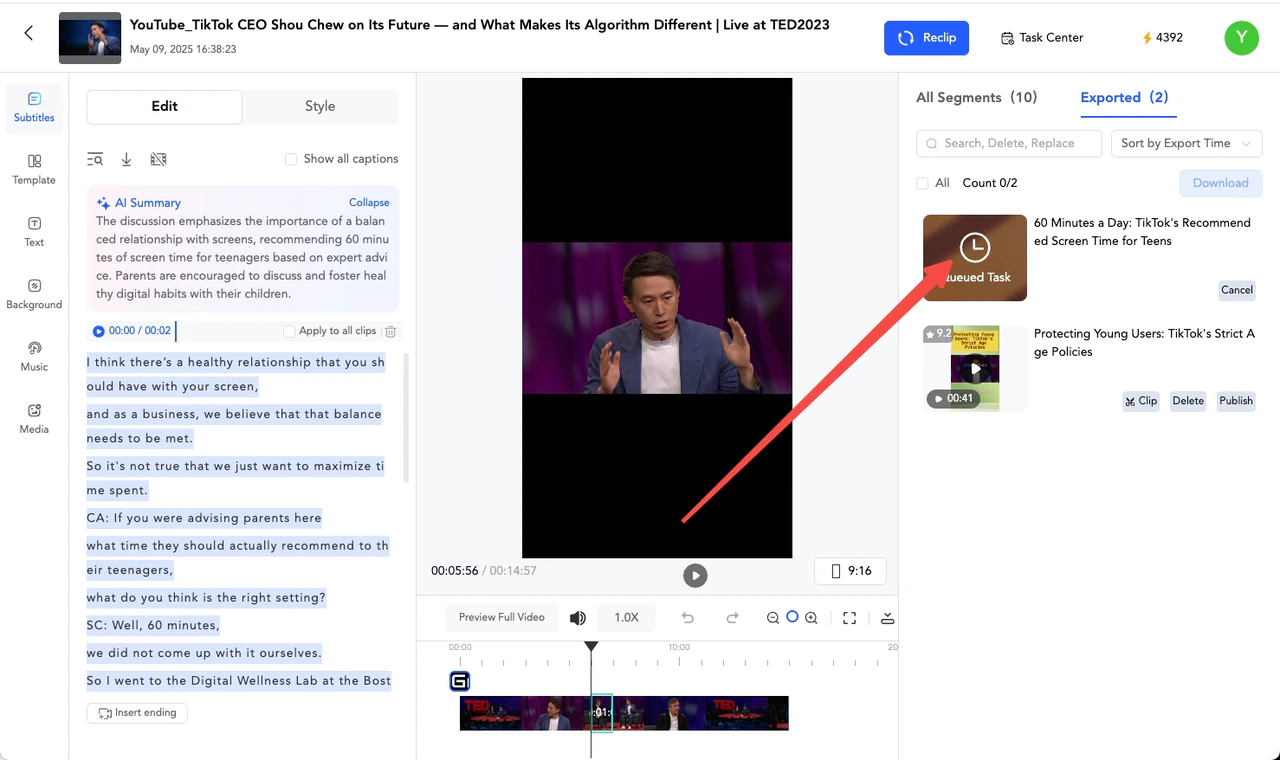Click Insert ending button
Image resolution: width=1280 pixels, height=760 pixels.
(x=137, y=713)
